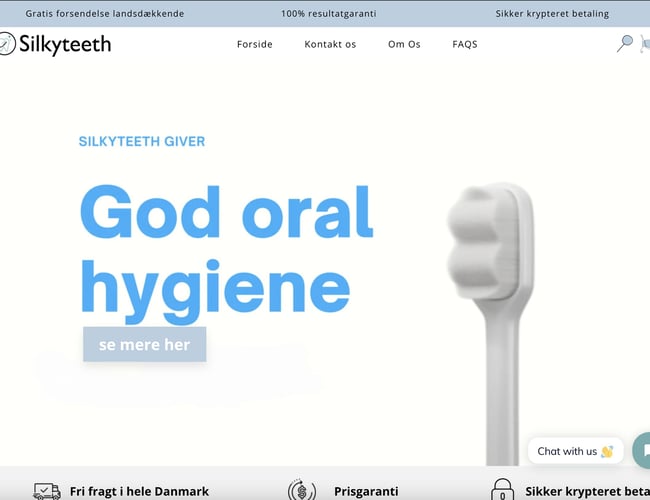Click the 'SILKYTEETH GIVER' subheading
650x500 pixels.
coord(142,141)
